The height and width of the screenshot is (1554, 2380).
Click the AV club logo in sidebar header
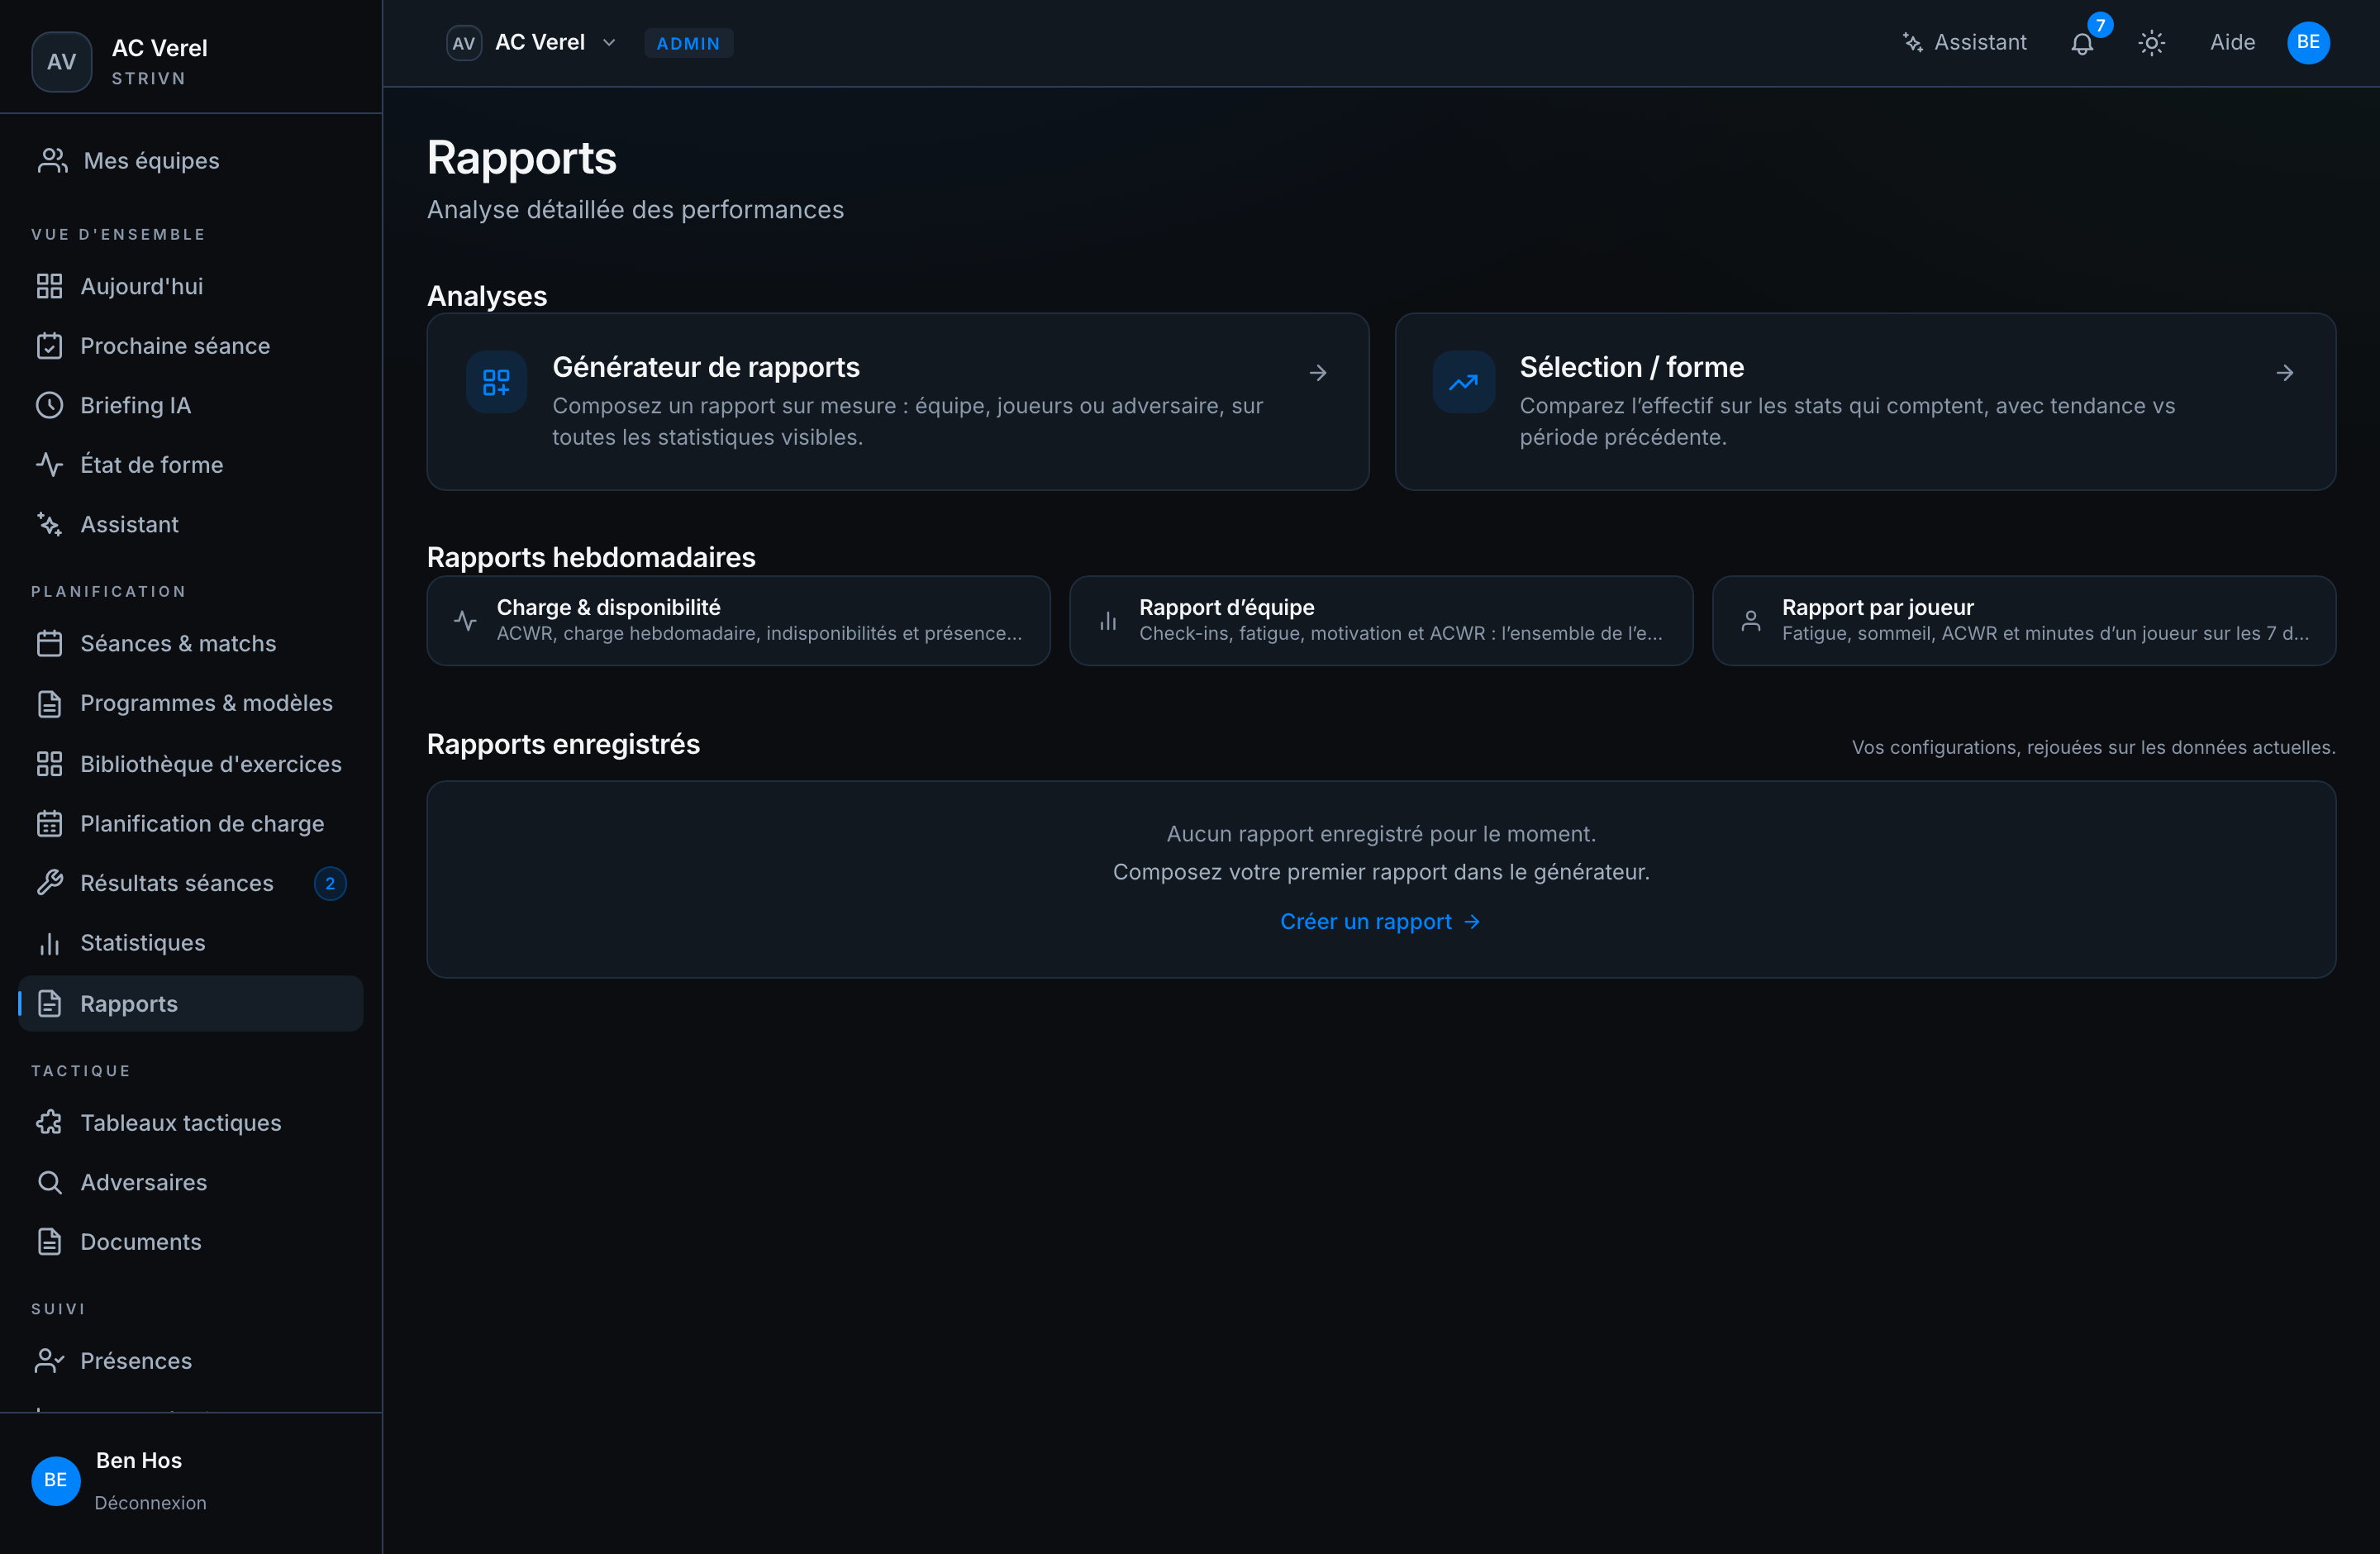click(62, 62)
